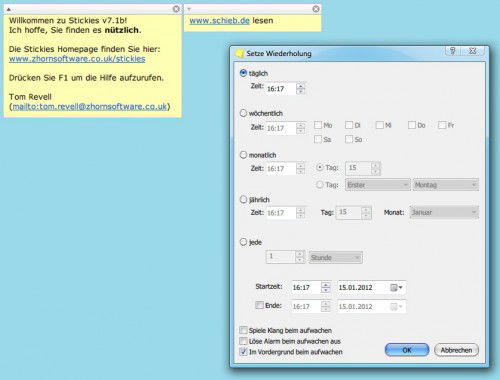Select the jede radio button

coord(243,242)
